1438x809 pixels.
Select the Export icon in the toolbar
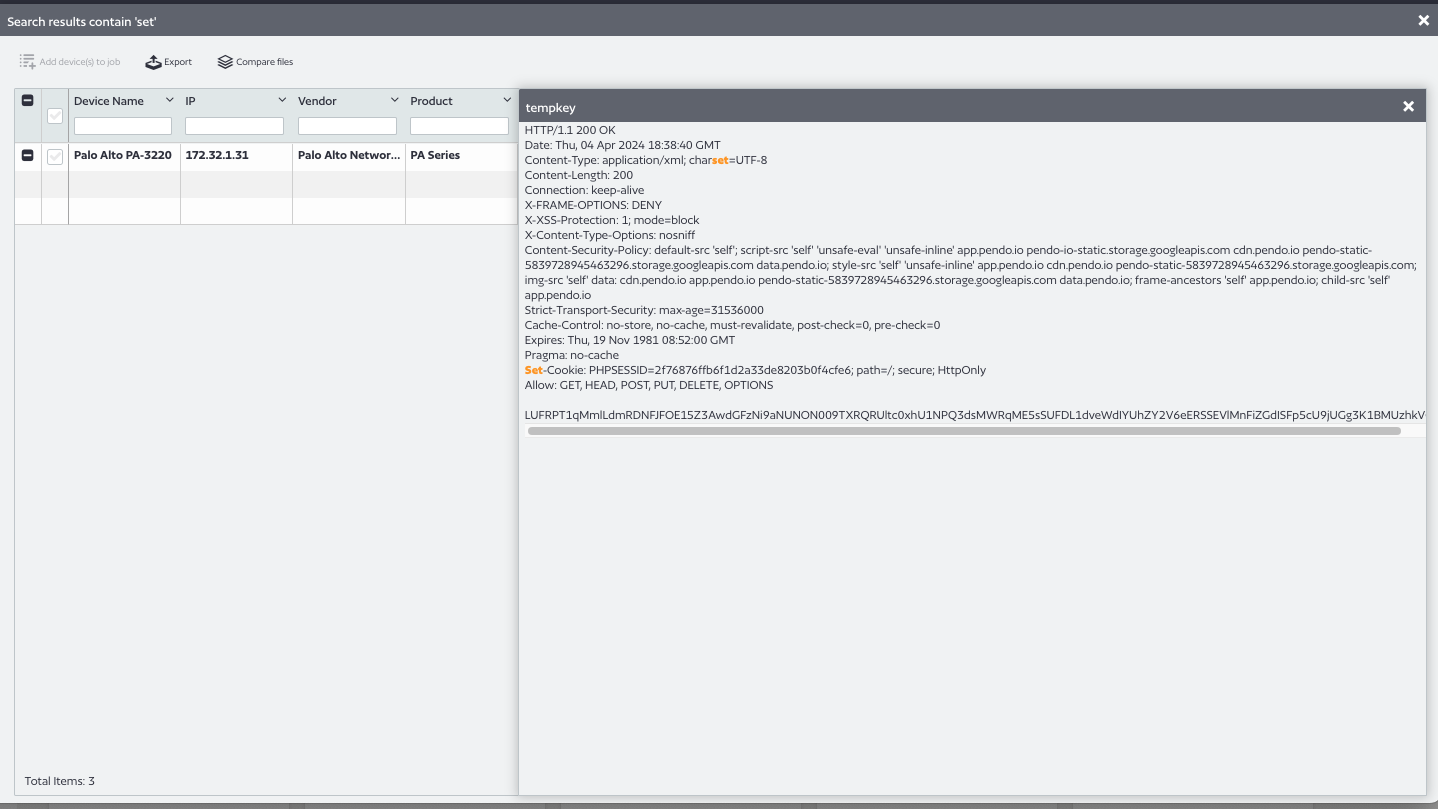[154, 61]
